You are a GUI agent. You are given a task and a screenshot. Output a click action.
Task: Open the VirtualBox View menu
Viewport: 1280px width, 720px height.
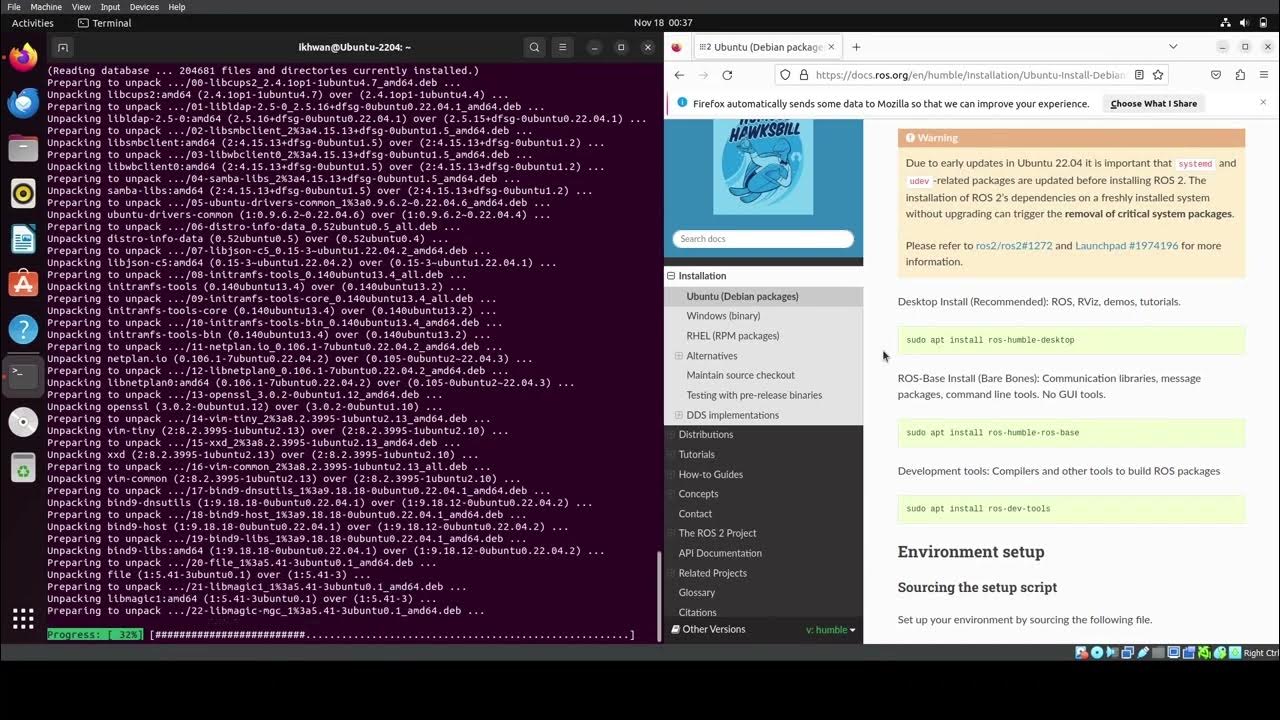pos(81,7)
